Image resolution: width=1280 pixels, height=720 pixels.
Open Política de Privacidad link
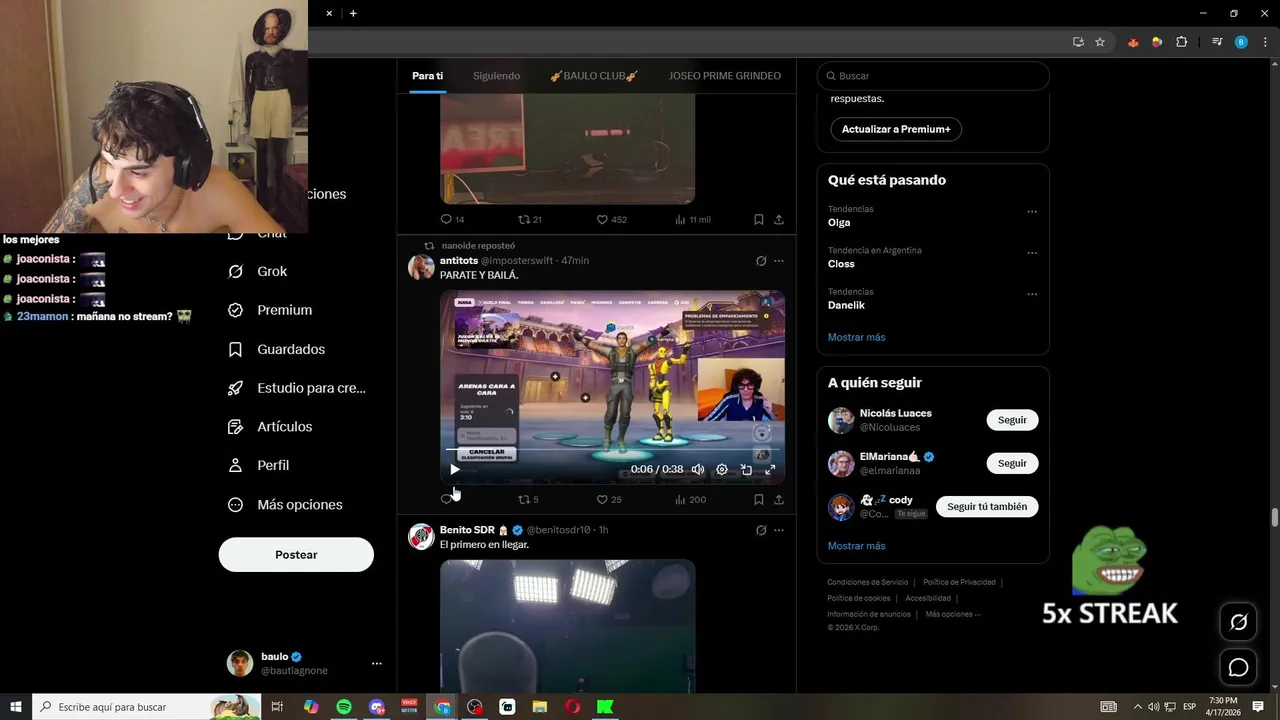click(x=959, y=582)
